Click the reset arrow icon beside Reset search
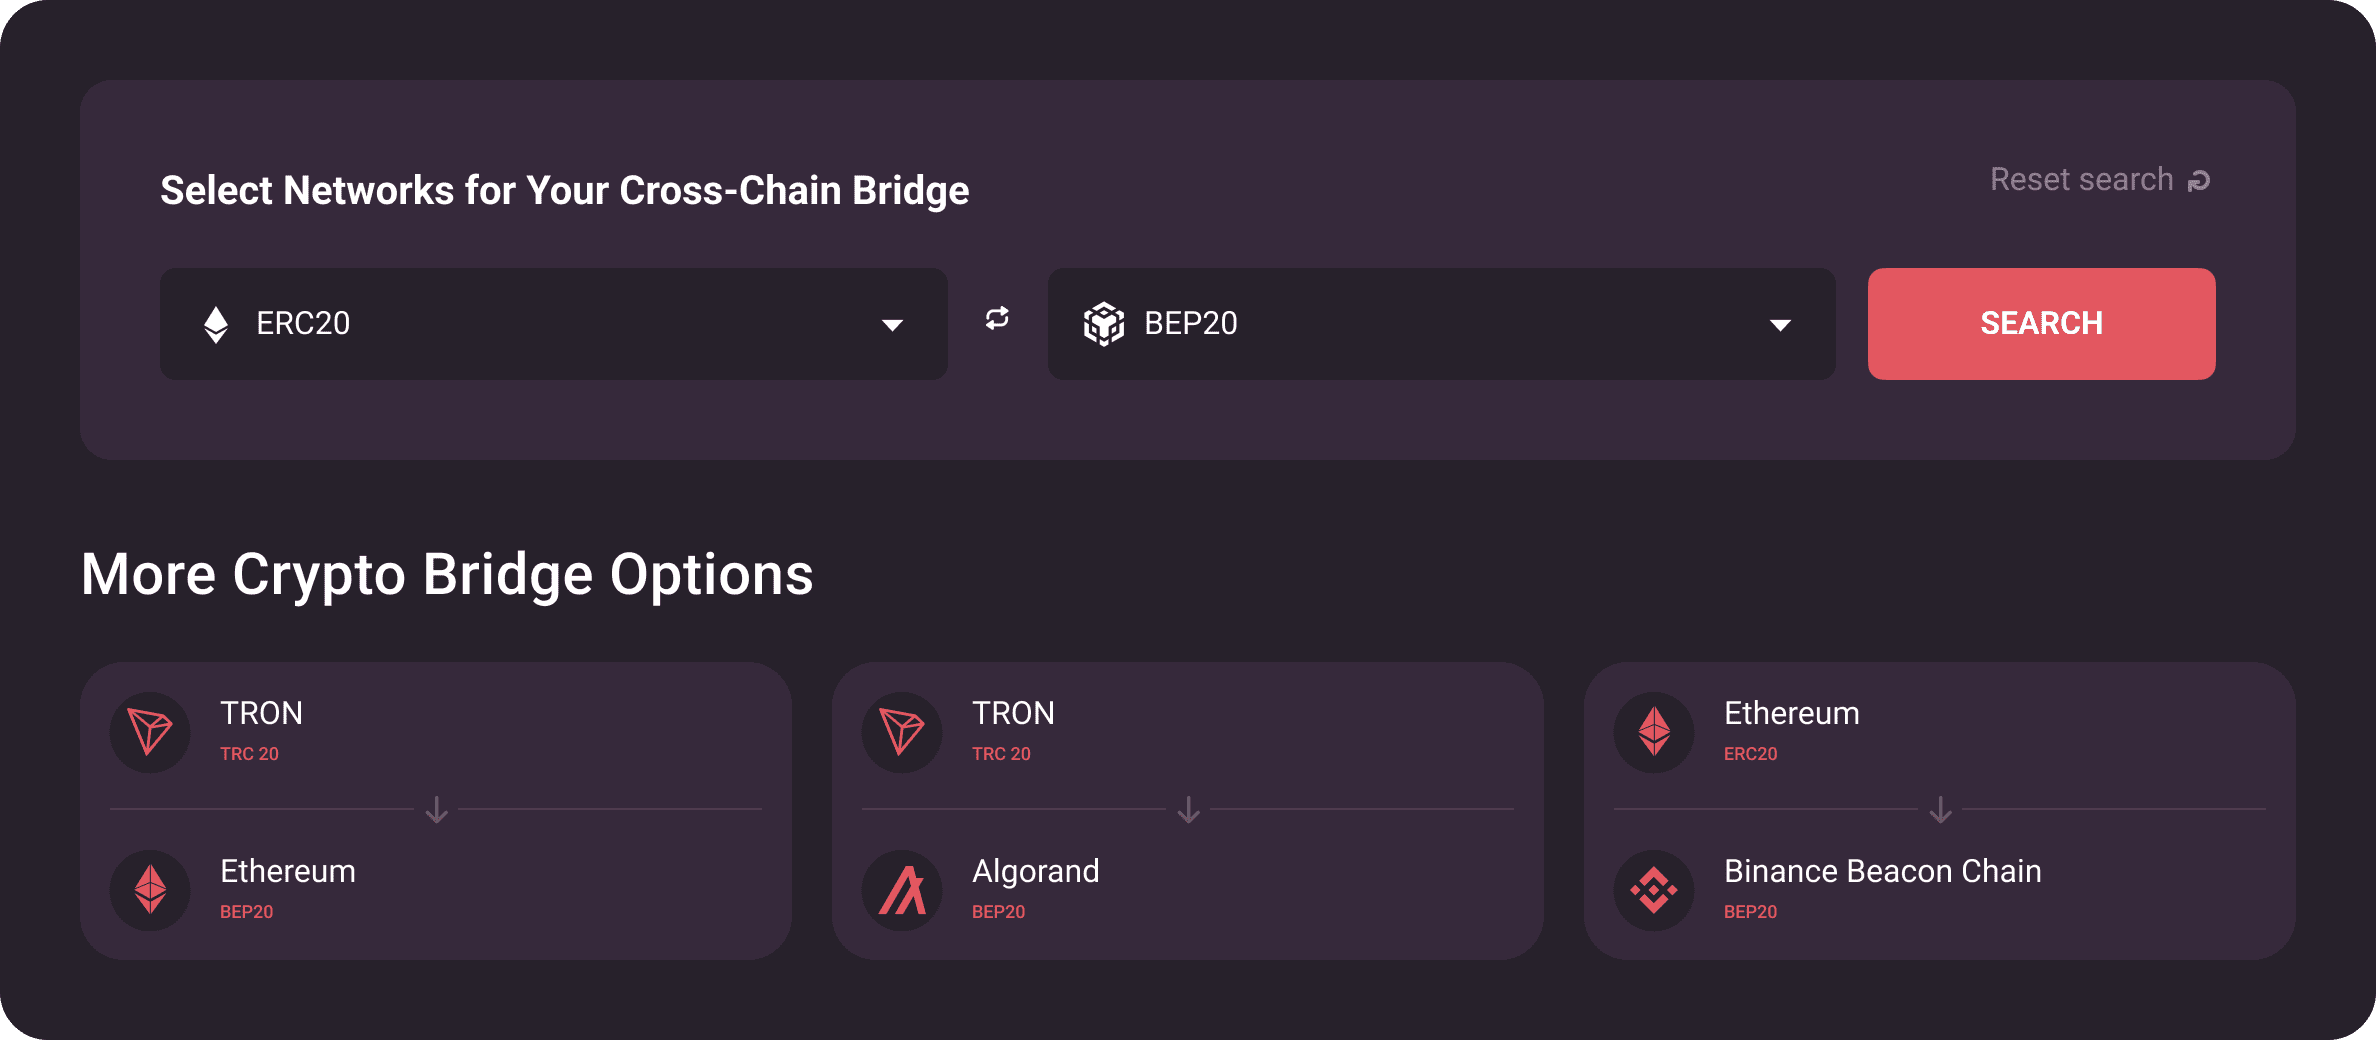This screenshot has height=1040, width=2376. click(x=2199, y=181)
